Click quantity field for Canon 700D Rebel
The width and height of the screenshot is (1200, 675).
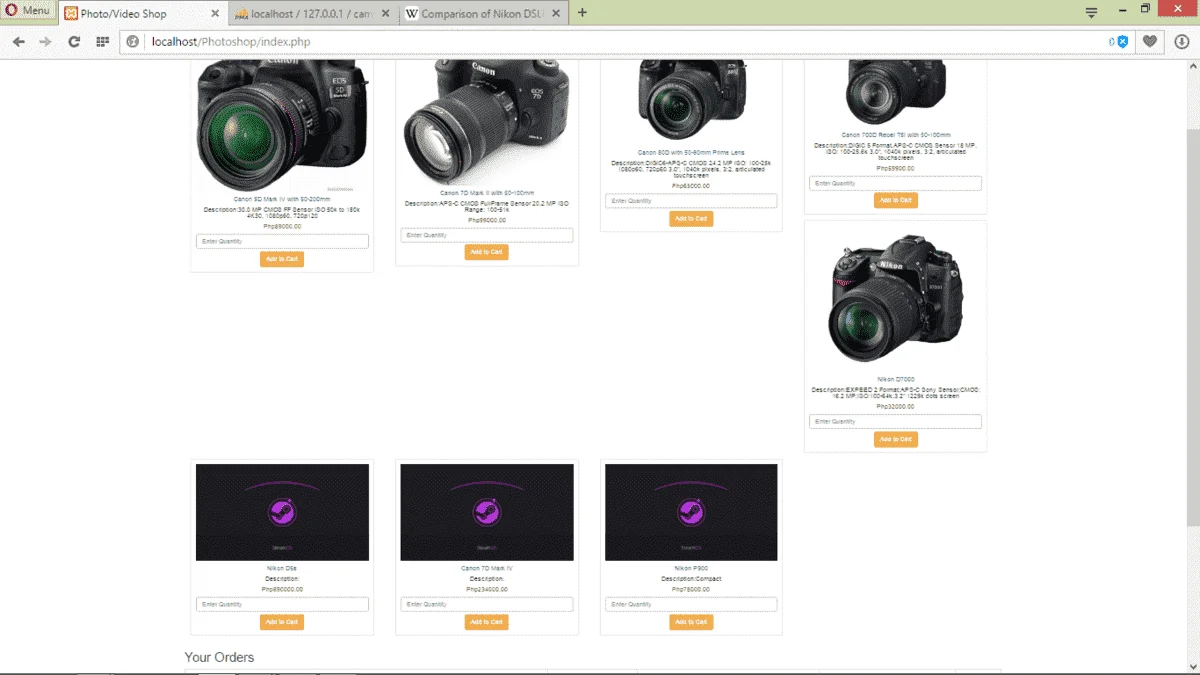(x=895, y=183)
